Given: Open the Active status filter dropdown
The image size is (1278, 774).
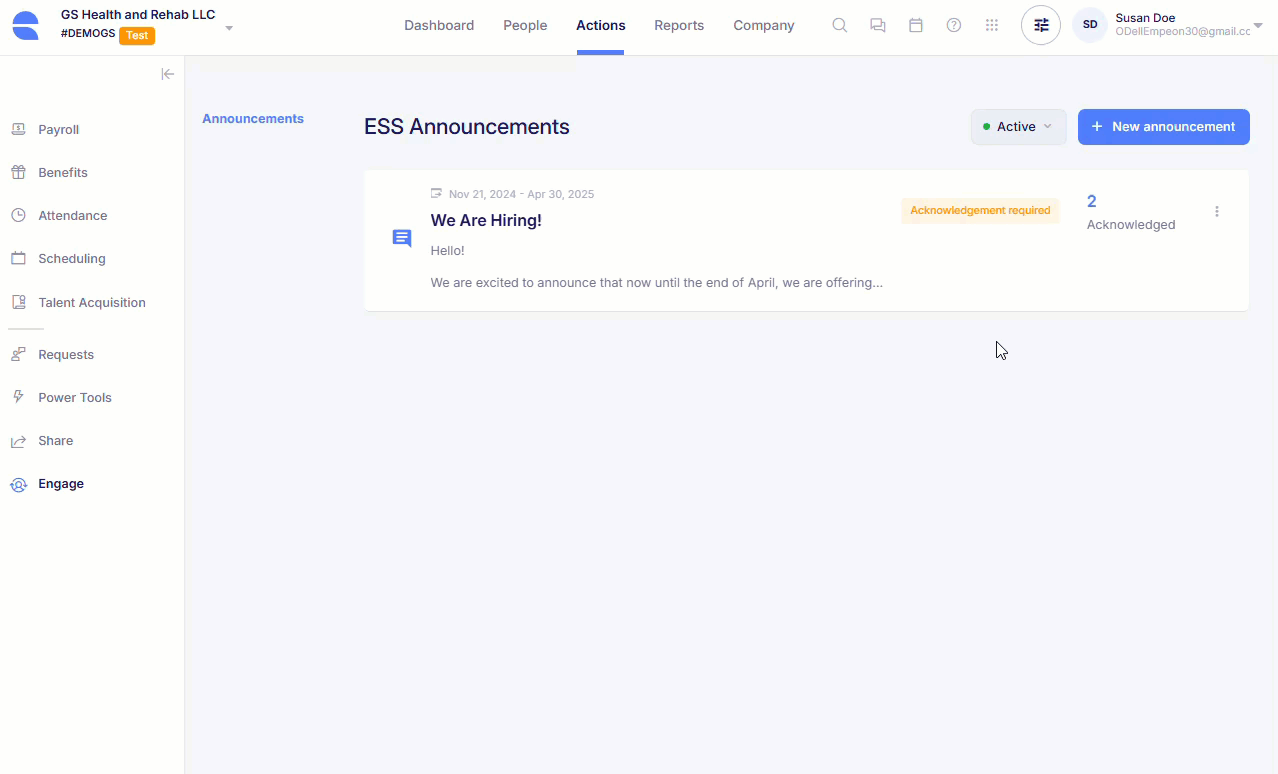Looking at the screenshot, I should [x=1017, y=126].
